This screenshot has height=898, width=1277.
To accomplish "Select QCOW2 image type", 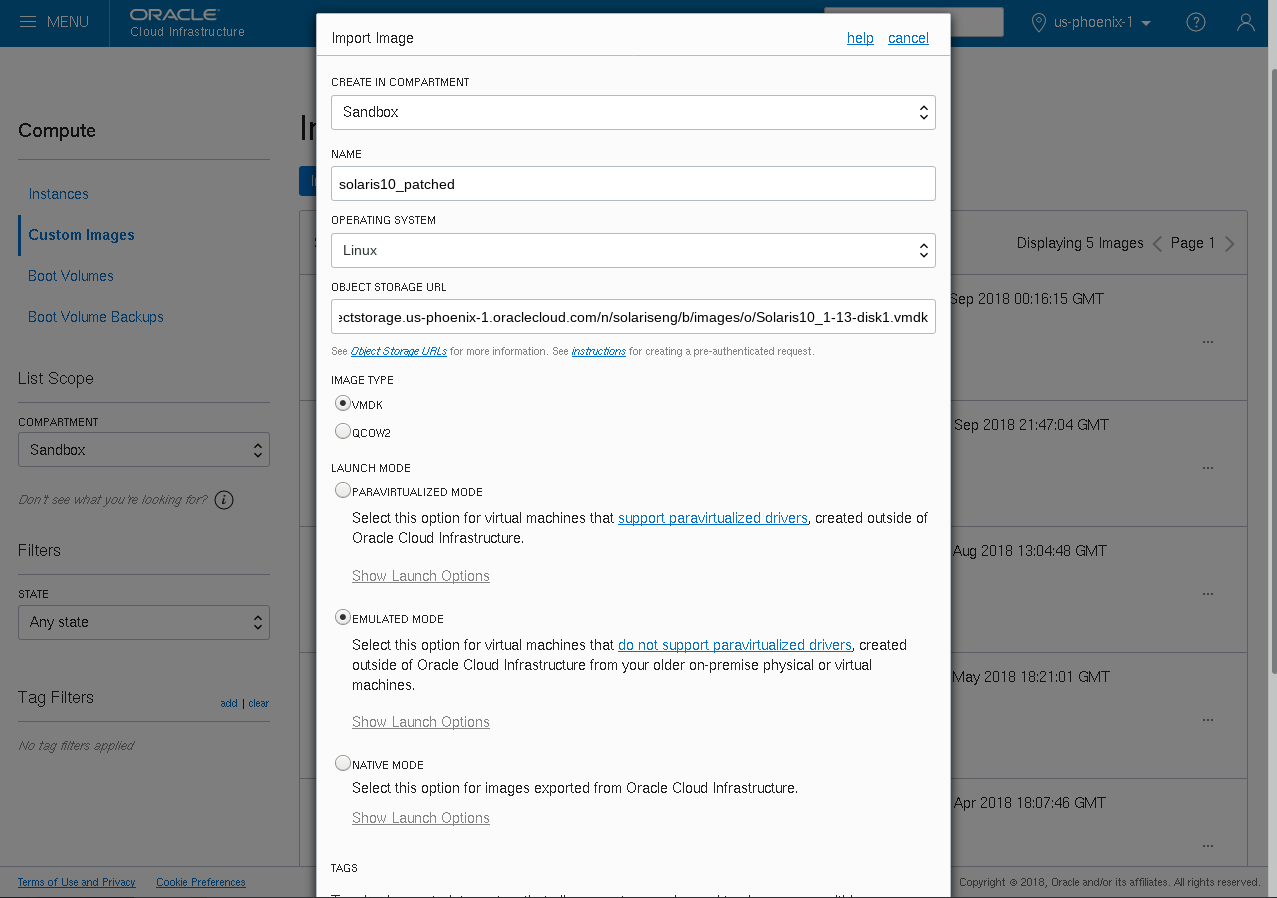I will [x=343, y=432].
